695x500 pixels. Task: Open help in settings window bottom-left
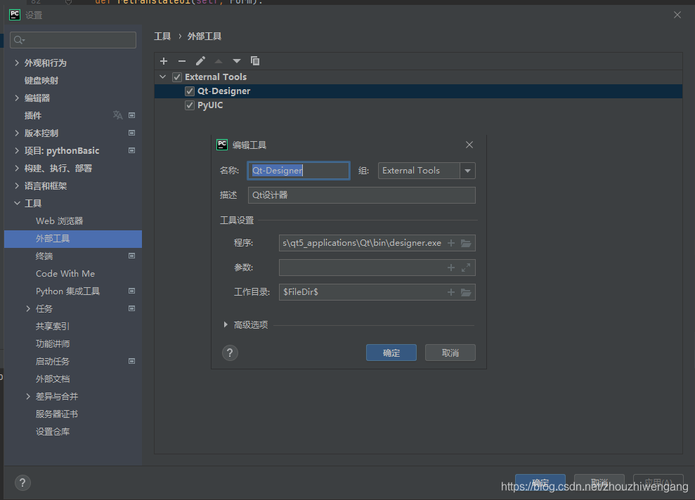point(23,483)
